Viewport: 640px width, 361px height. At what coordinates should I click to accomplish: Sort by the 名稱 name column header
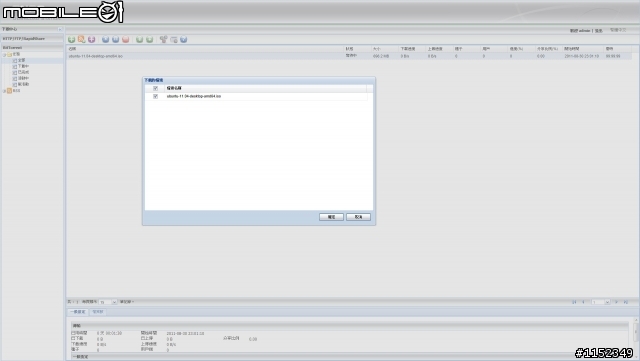pos(205,49)
